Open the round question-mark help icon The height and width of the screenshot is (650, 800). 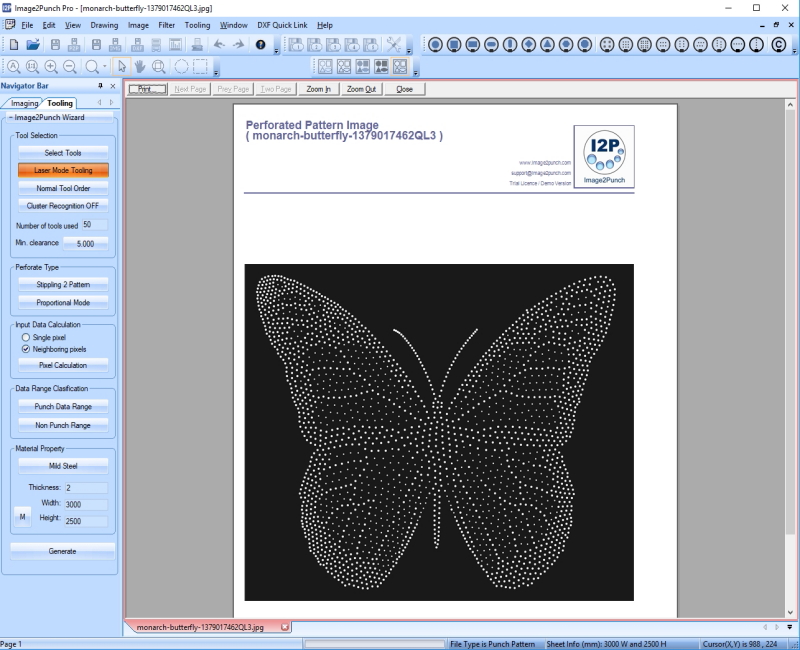[x=260, y=45]
